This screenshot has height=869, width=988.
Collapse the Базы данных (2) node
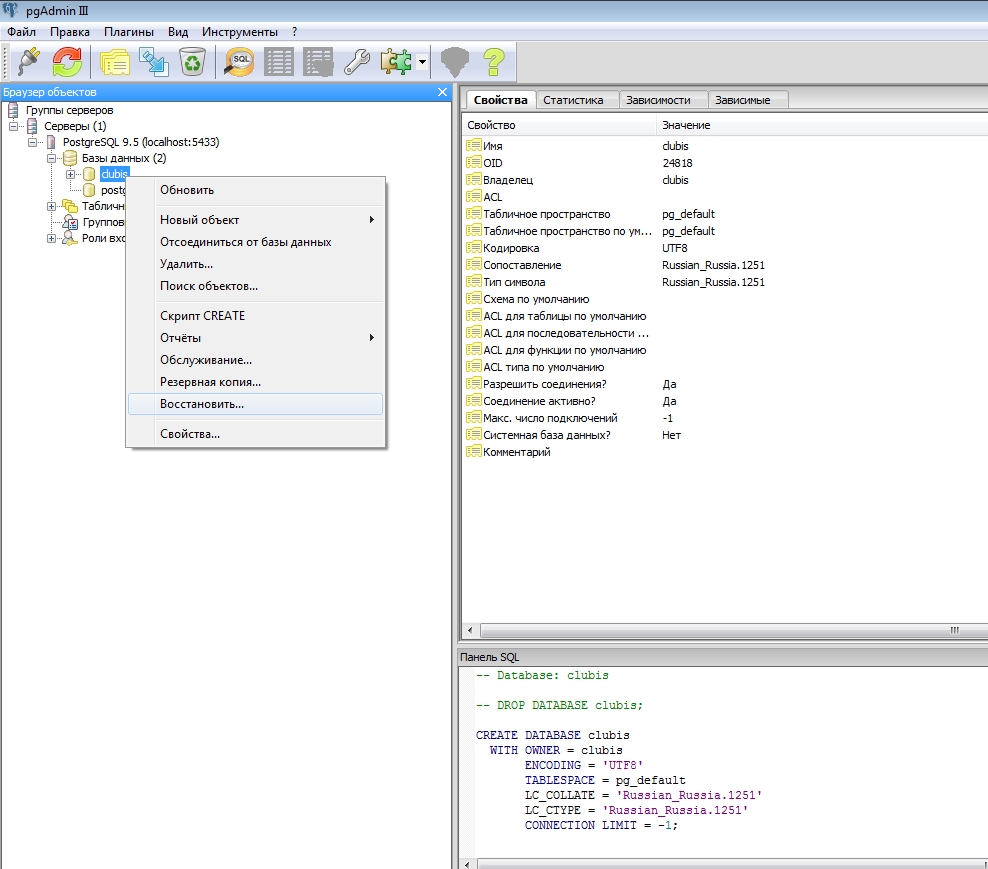point(52,158)
